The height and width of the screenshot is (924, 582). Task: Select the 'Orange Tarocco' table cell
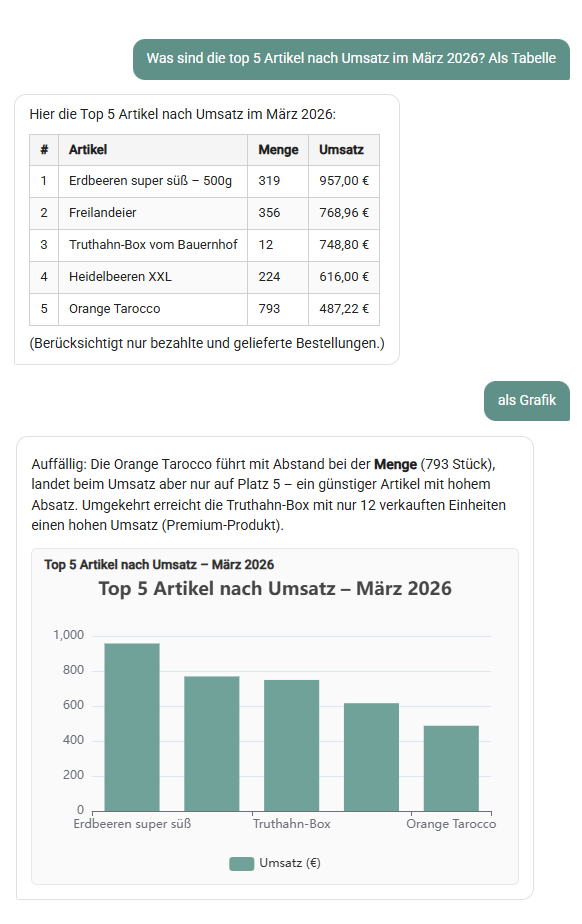pyautogui.click(x=153, y=309)
